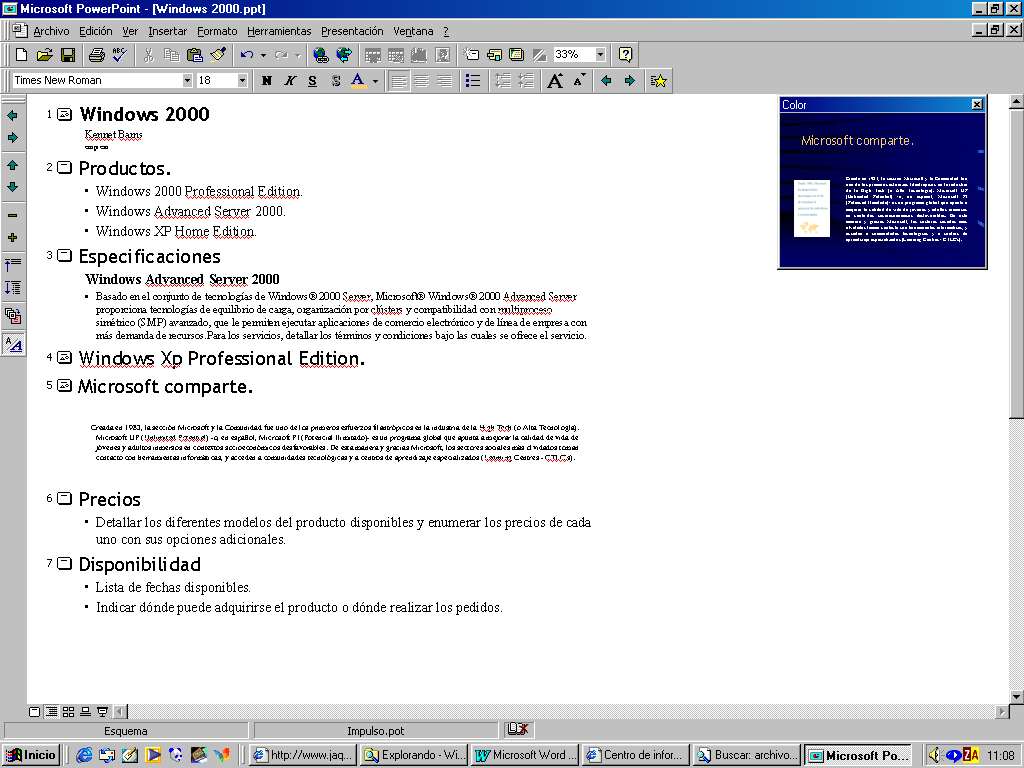Insert hyperlink globe icon
Image resolution: width=1024 pixels, height=768 pixels.
point(320,55)
